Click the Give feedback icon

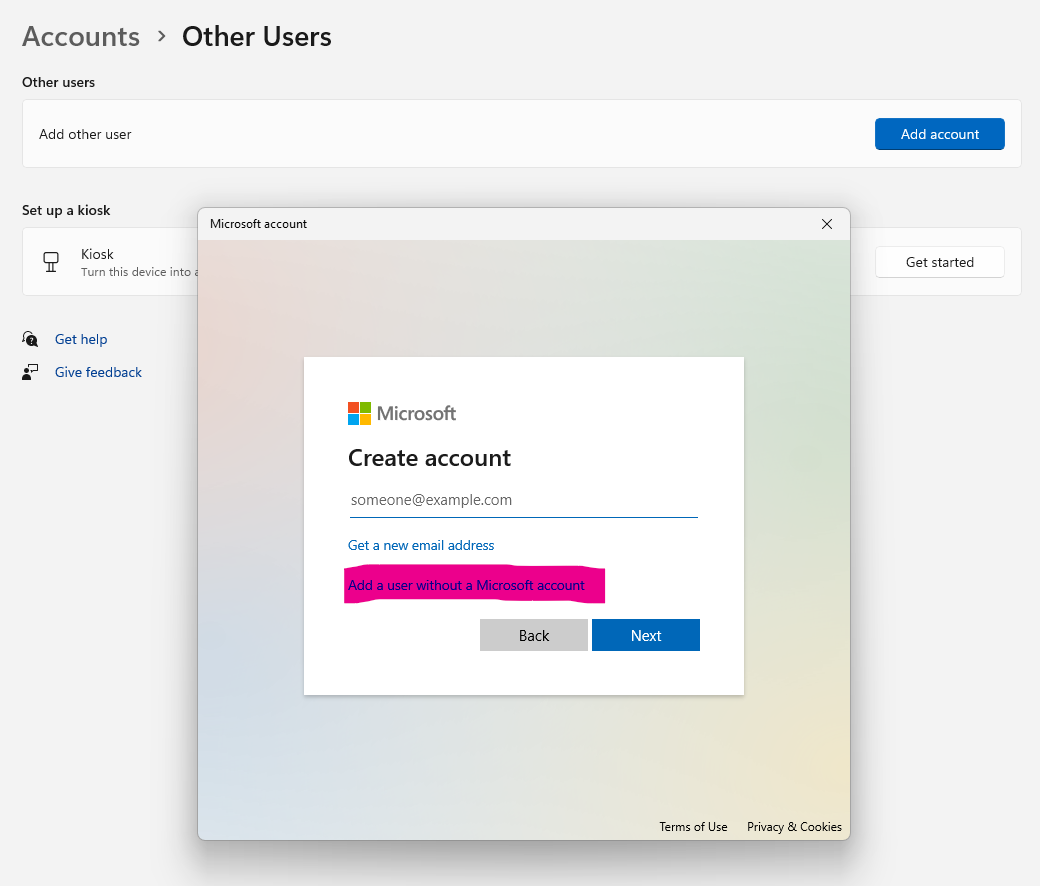29,371
